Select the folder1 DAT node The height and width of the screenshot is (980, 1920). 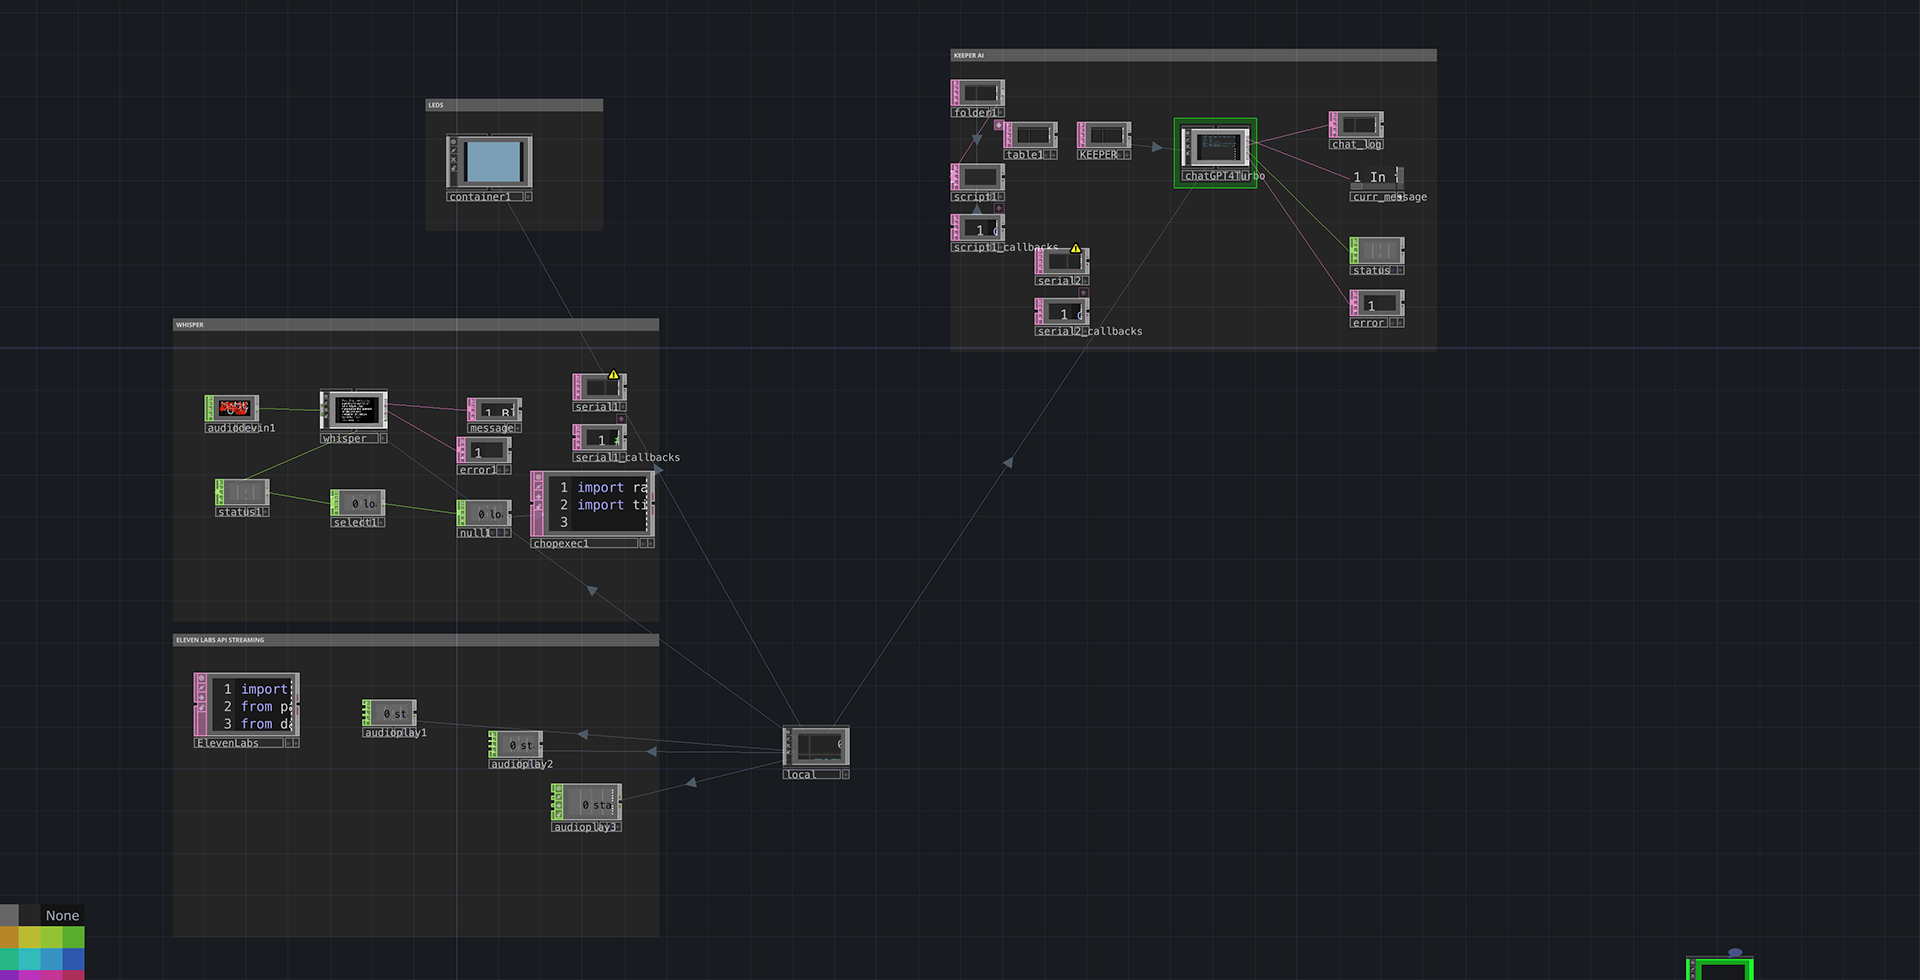click(x=977, y=93)
